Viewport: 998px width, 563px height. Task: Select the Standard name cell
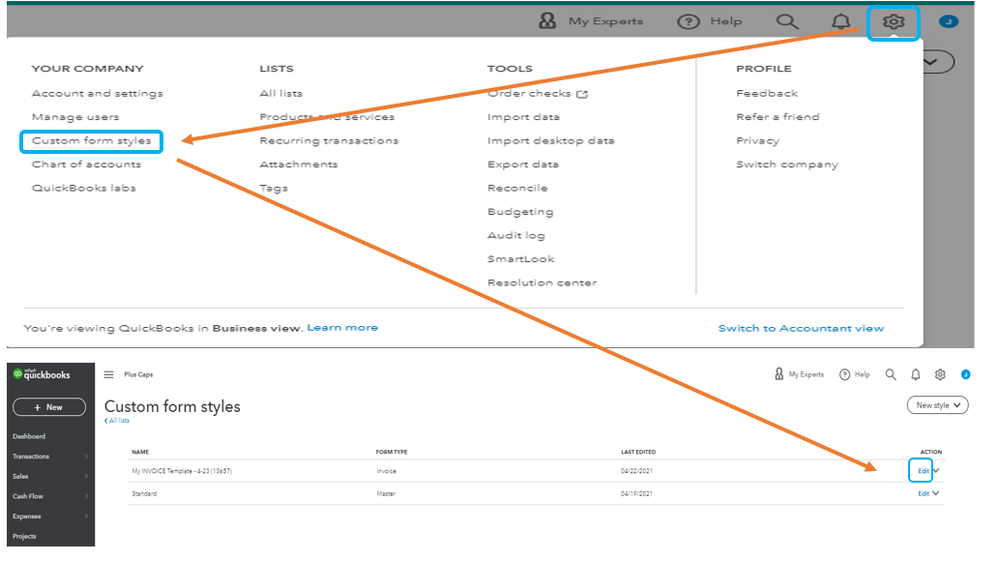pos(144,494)
